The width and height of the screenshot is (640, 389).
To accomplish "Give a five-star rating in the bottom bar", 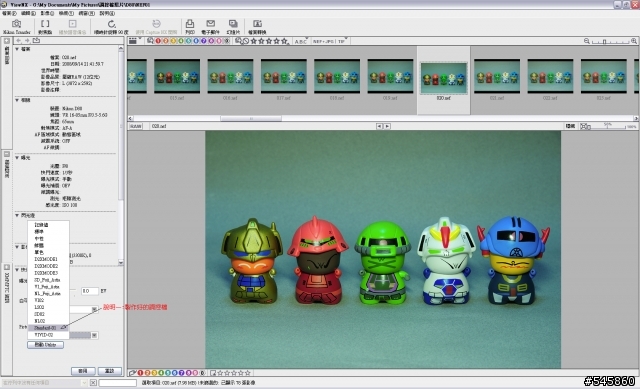I will pyautogui.click(x=247, y=373).
